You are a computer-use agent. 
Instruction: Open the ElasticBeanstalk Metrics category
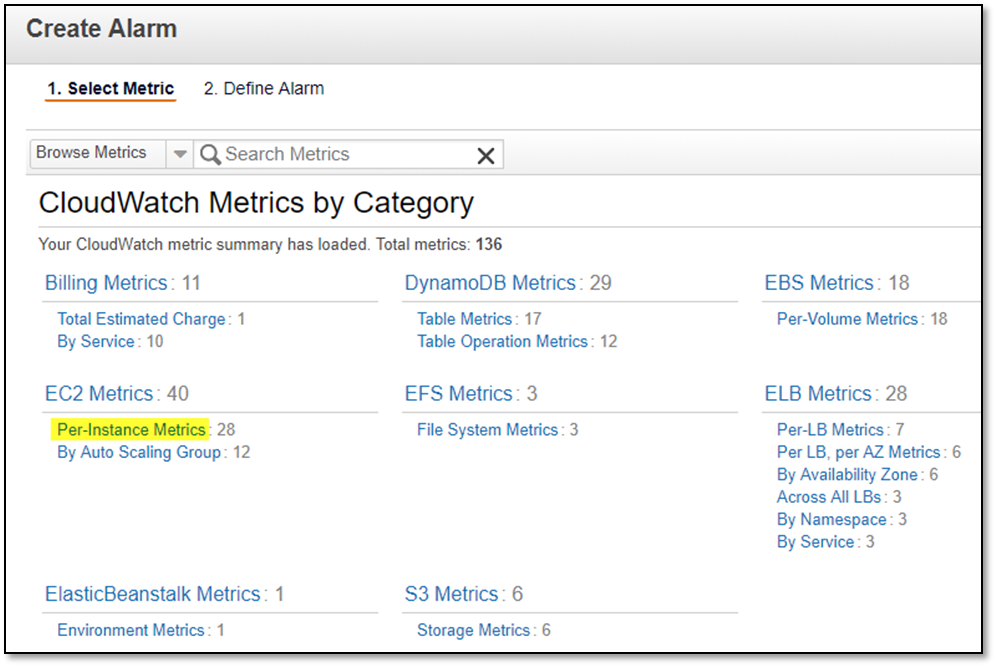click(153, 594)
